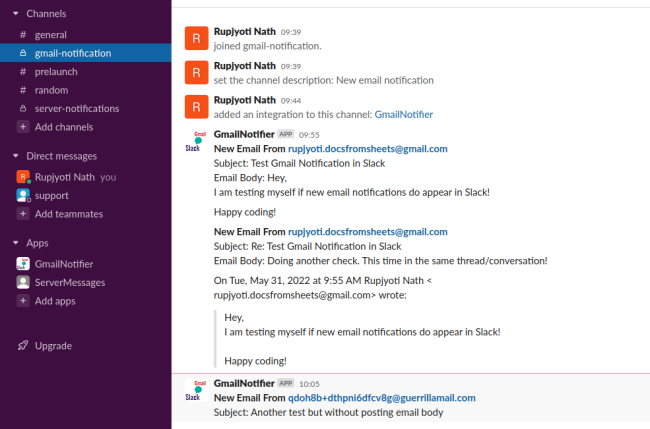650x429 pixels.
Task: Click the Upgrade rocket icon
Action: tap(23, 345)
